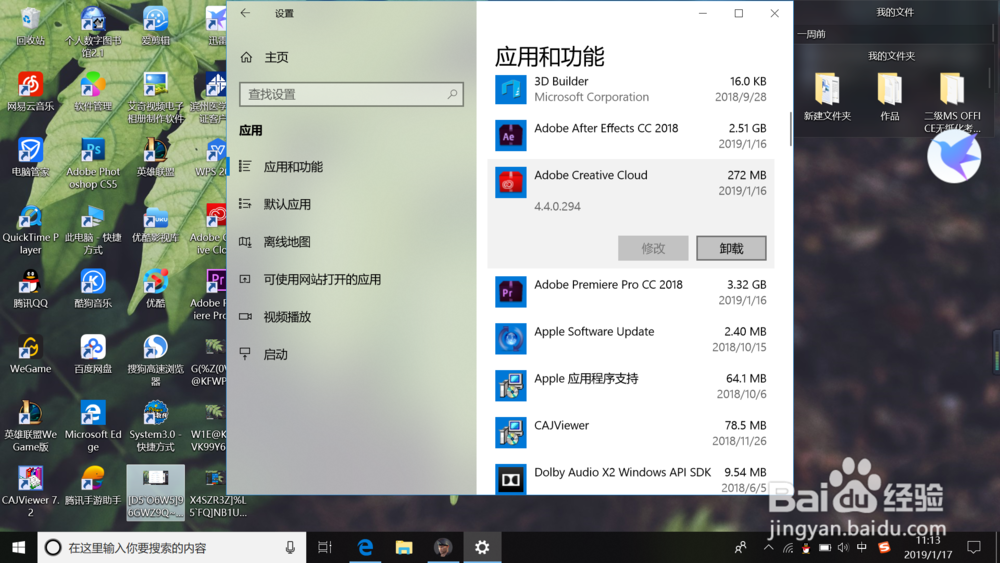1000x563 pixels.
Task: Select the Apple Software Update icon
Action: 511,339
